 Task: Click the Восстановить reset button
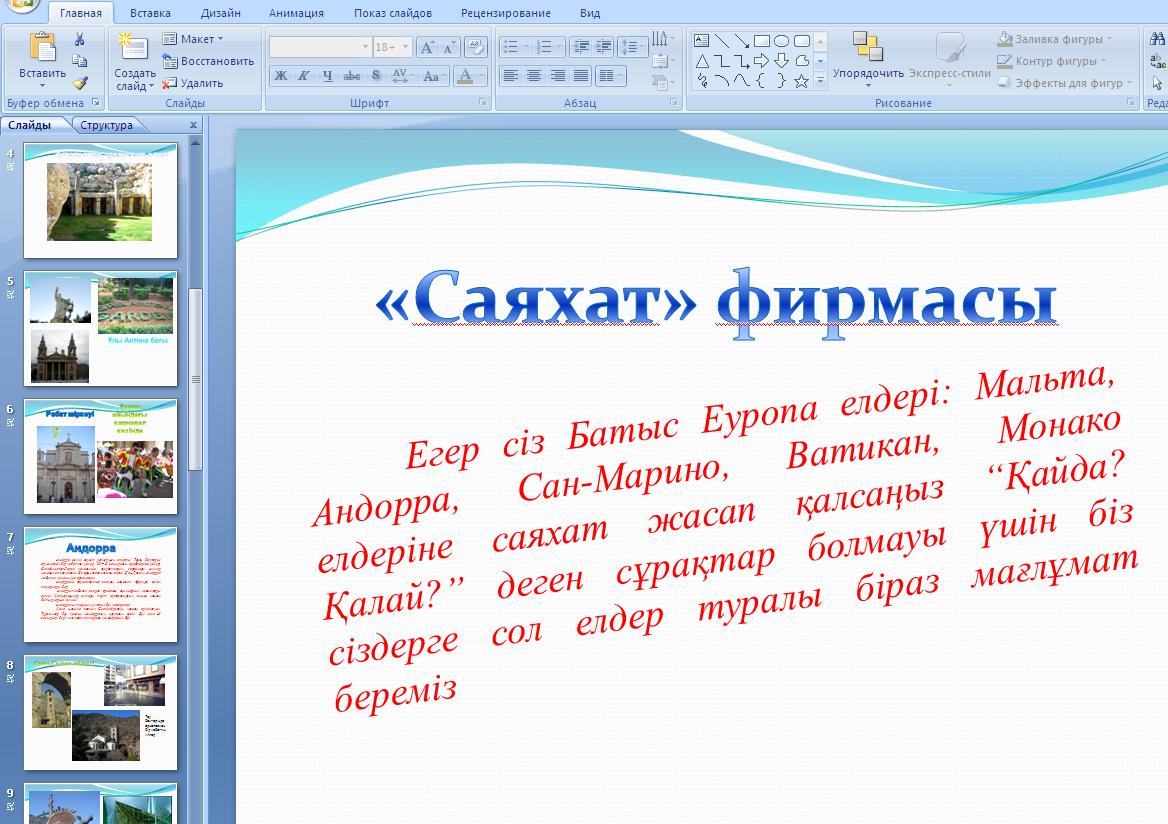208,61
